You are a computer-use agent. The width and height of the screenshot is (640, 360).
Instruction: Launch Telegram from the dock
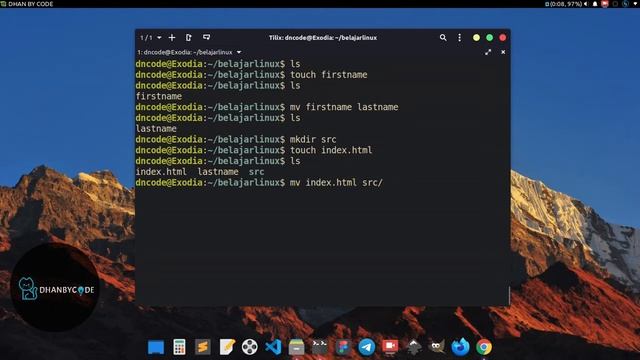pos(367,347)
